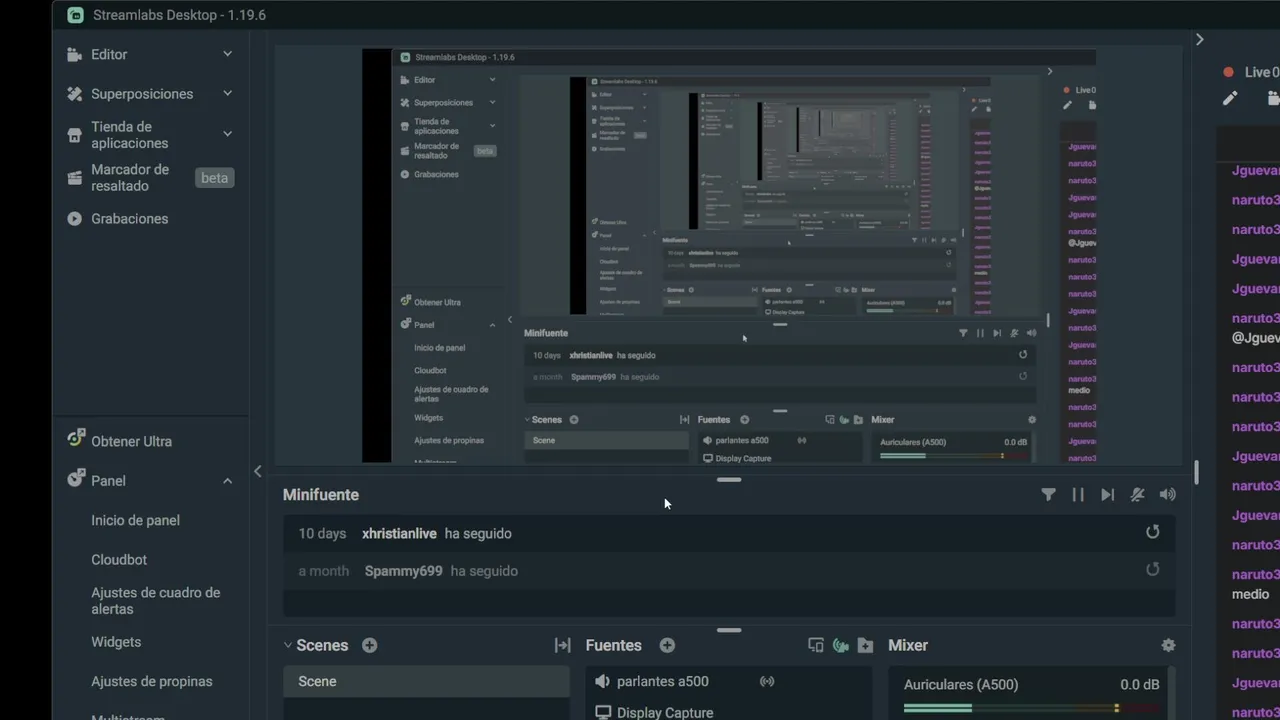The height and width of the screenshot is (720, 1280).
Task: Click the scene transitions icon
Action: [x=562, y=646]
